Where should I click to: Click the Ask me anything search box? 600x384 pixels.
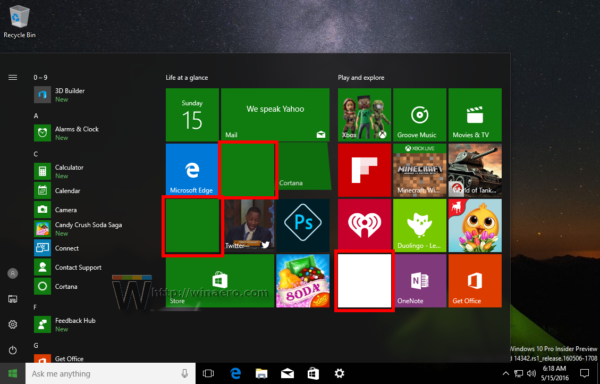pyautogui.click(x=110, y=374)
